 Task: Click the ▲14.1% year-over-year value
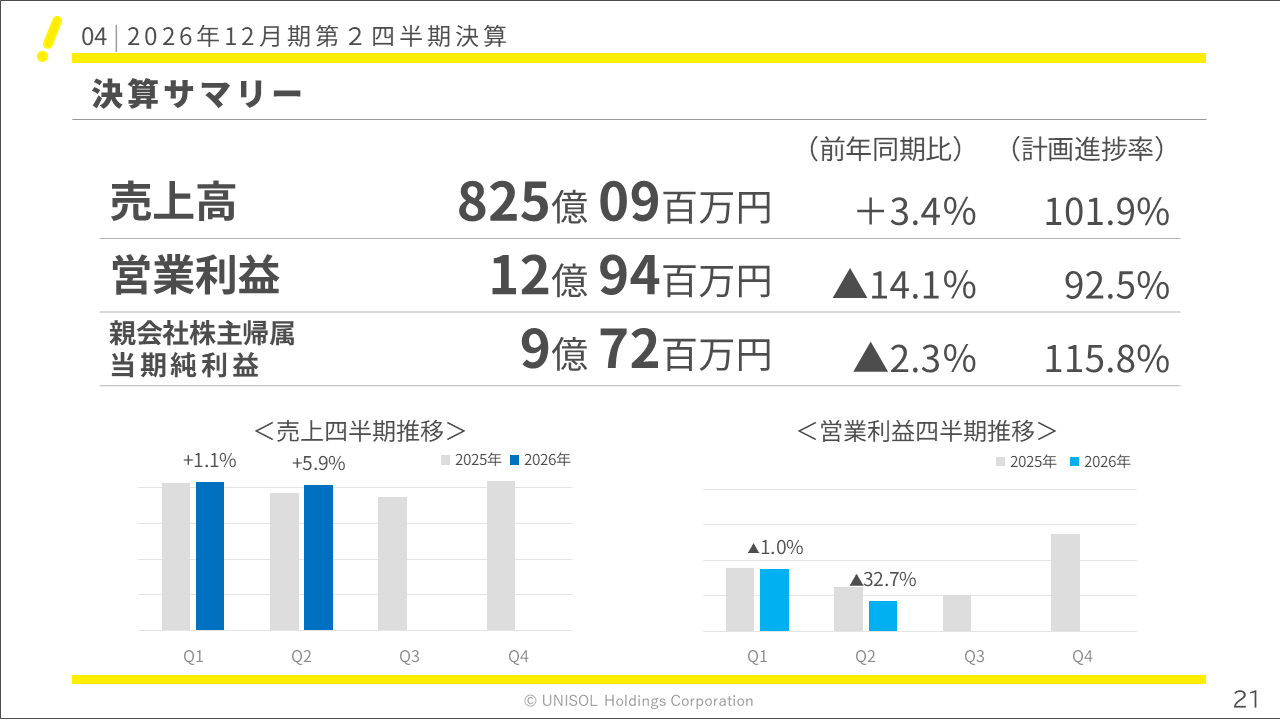click(904, 285)
